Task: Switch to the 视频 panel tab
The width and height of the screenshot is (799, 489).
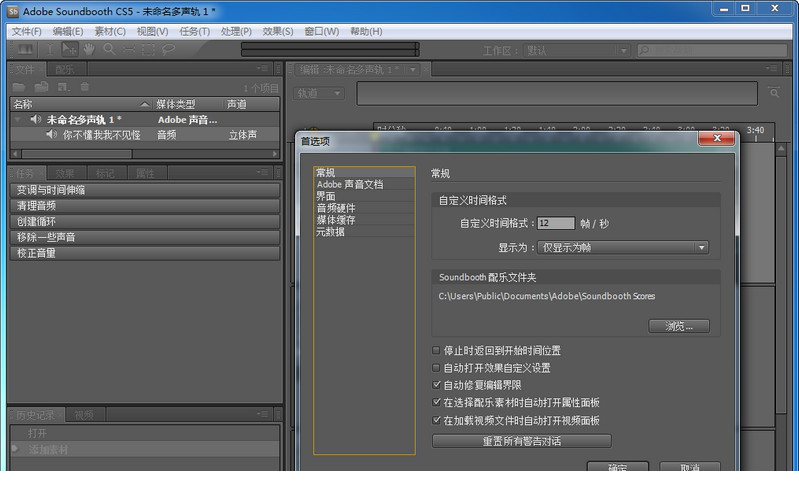Action: pyautogui.click(x=84, y=415)
